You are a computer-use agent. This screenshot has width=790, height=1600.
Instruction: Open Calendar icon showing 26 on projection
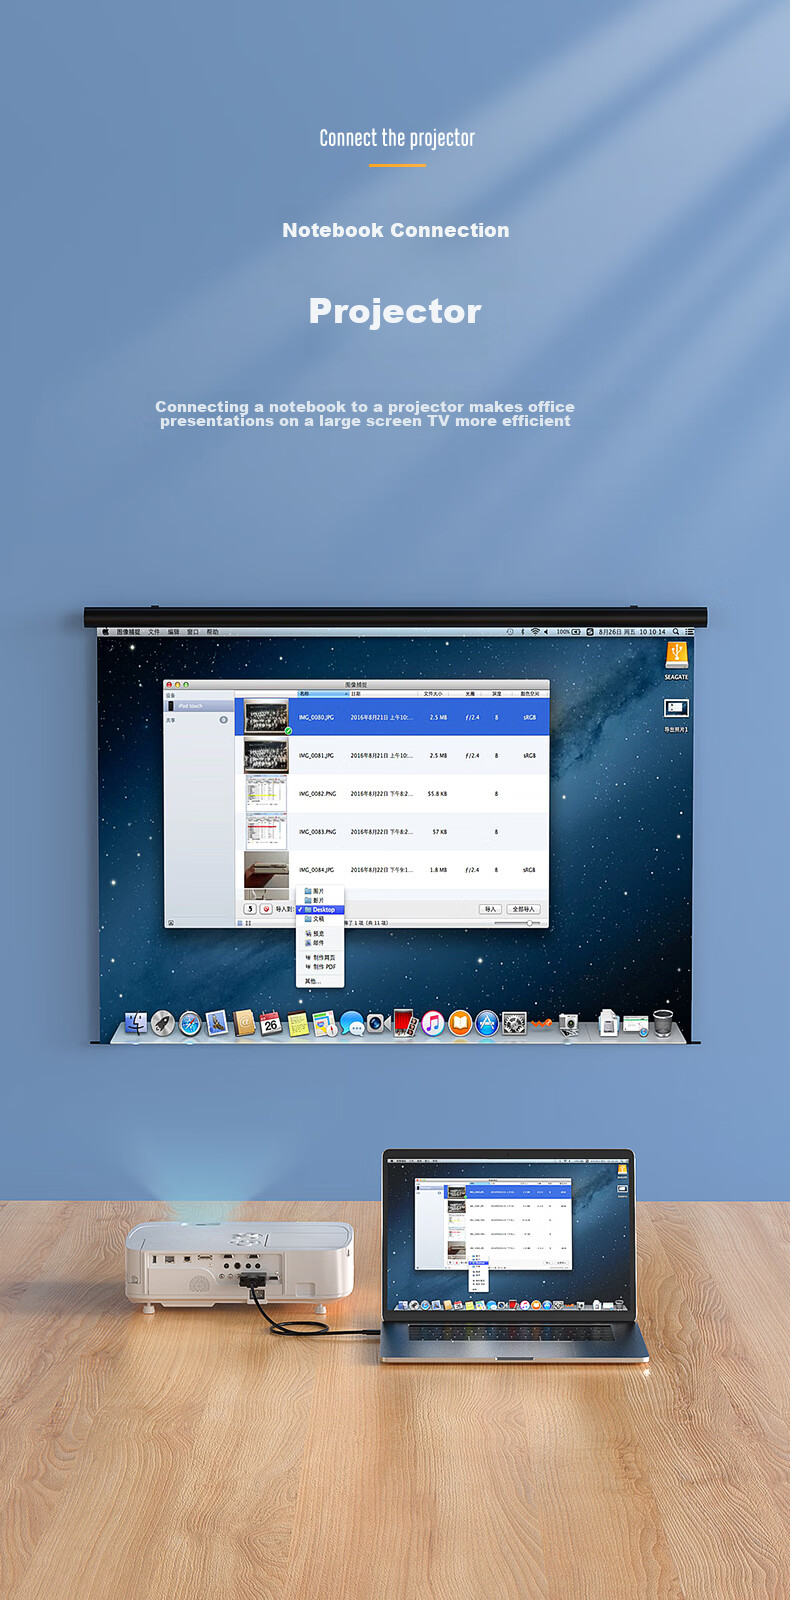pos(271,1023)
